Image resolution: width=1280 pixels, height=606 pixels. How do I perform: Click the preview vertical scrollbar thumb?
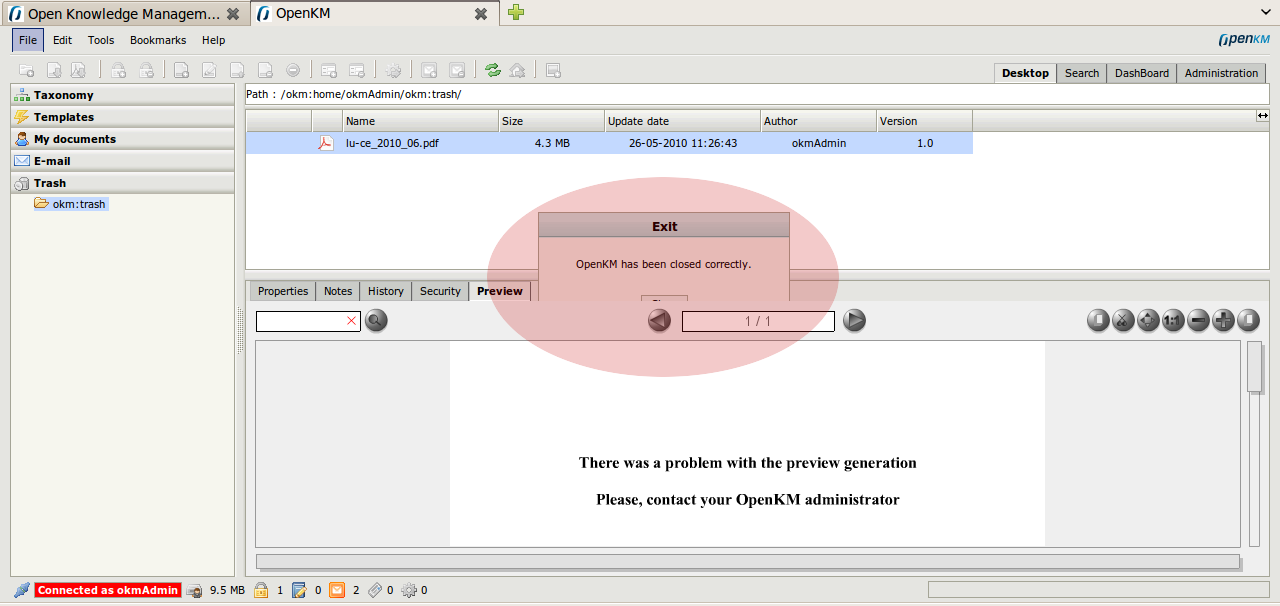[1255, 367]
